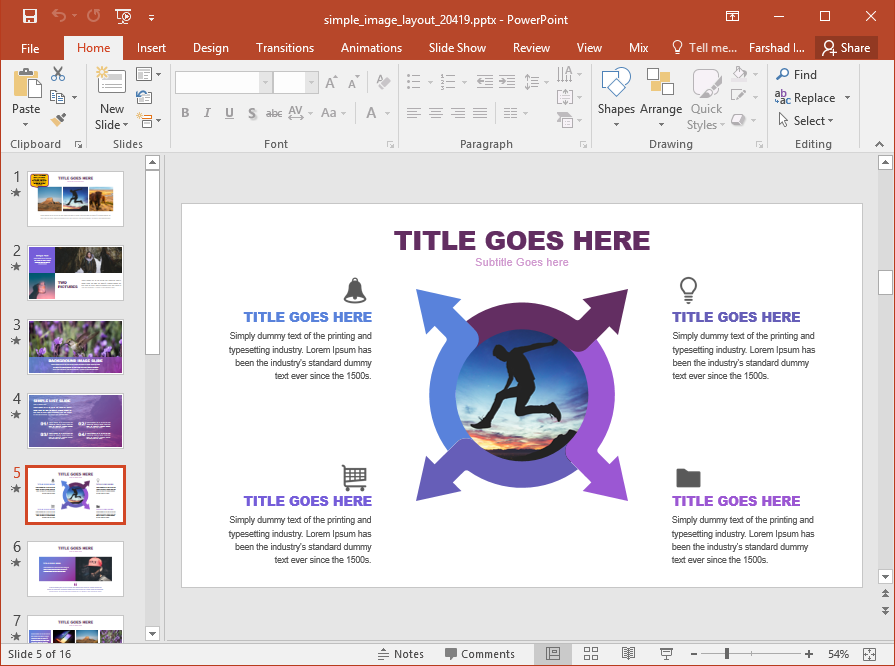The image size is (895, 666).
Task: Click the zoom slider handle
Action: click(727, 654)
